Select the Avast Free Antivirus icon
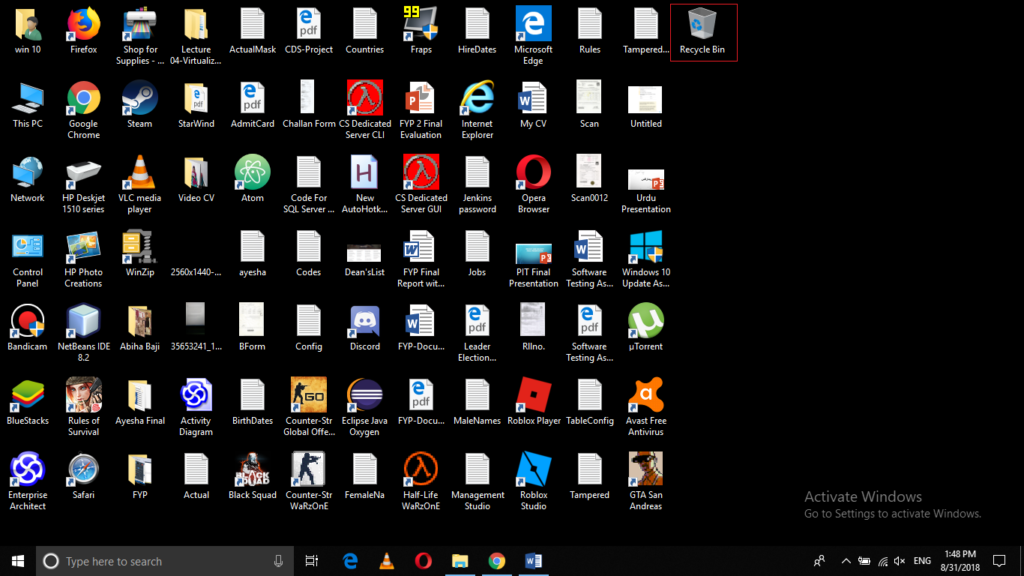The height and width of the screenshot is (576, 1024). click(x=645, y=408)
